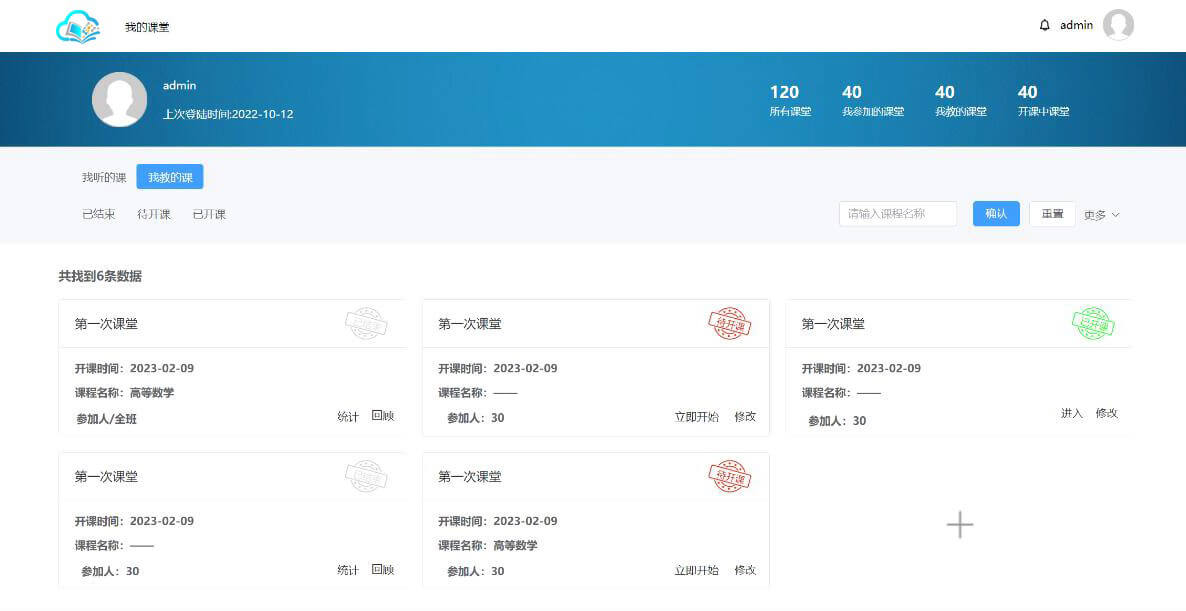Open the notification bell
Image resolution: width=1186 pixels, height=611 pixels.
[x=1045, y=25]
